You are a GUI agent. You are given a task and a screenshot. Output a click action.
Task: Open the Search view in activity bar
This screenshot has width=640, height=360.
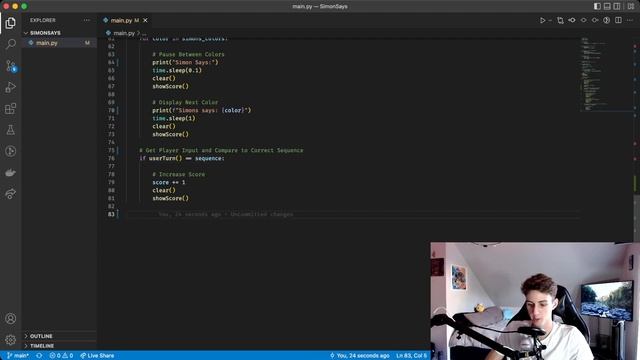pos(11,44)
